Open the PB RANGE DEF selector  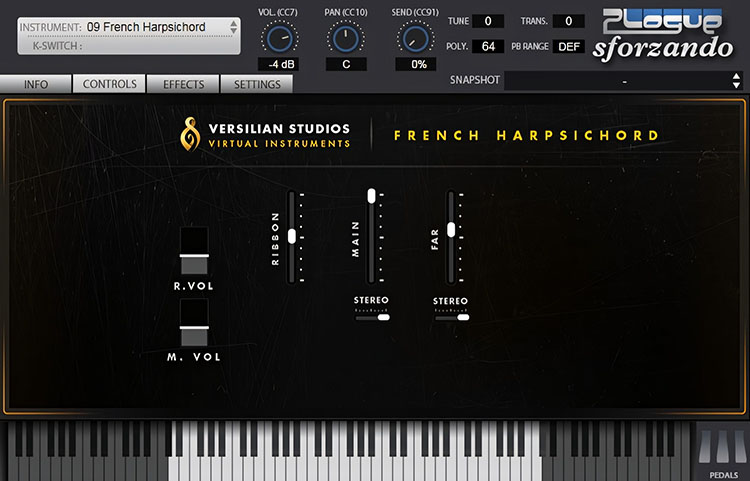569,46
